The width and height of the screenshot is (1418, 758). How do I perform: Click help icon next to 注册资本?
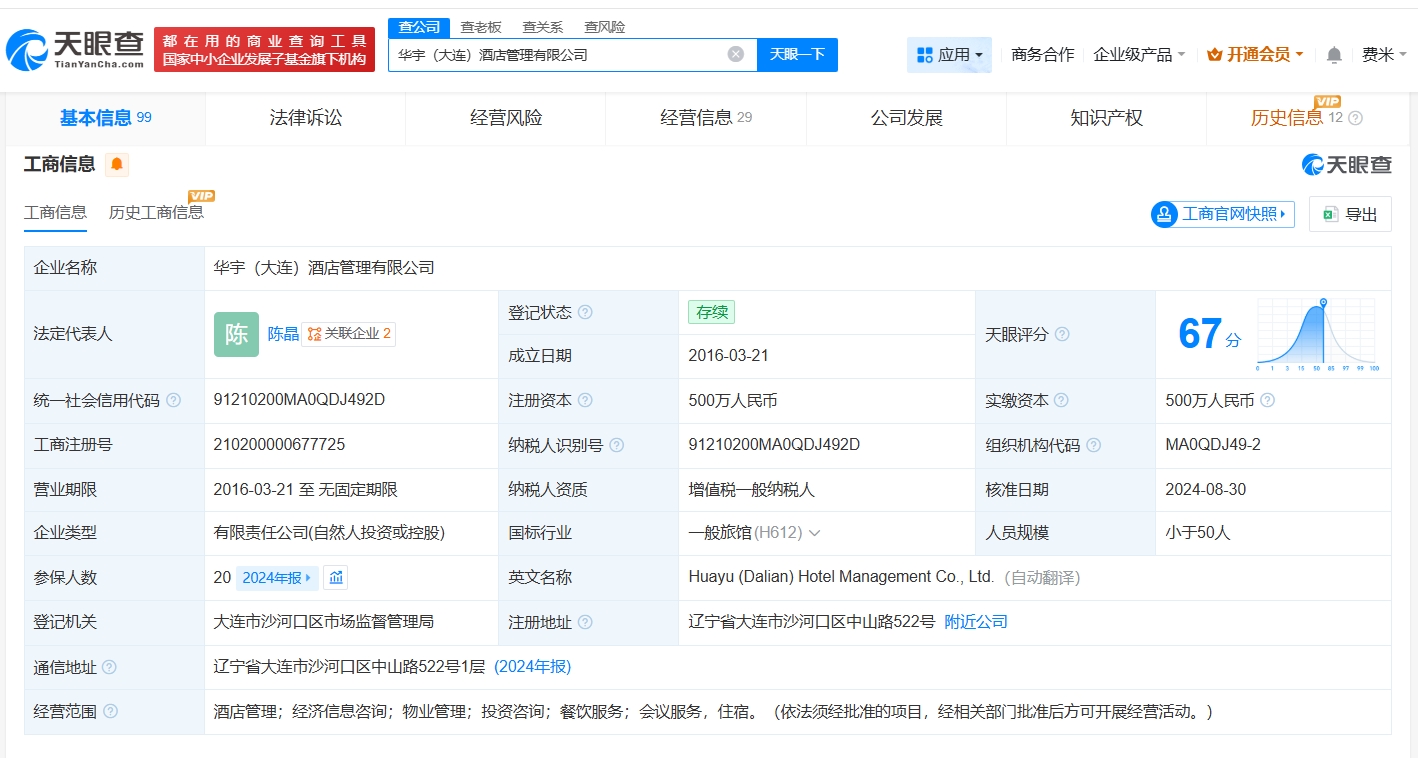point(585,400)
